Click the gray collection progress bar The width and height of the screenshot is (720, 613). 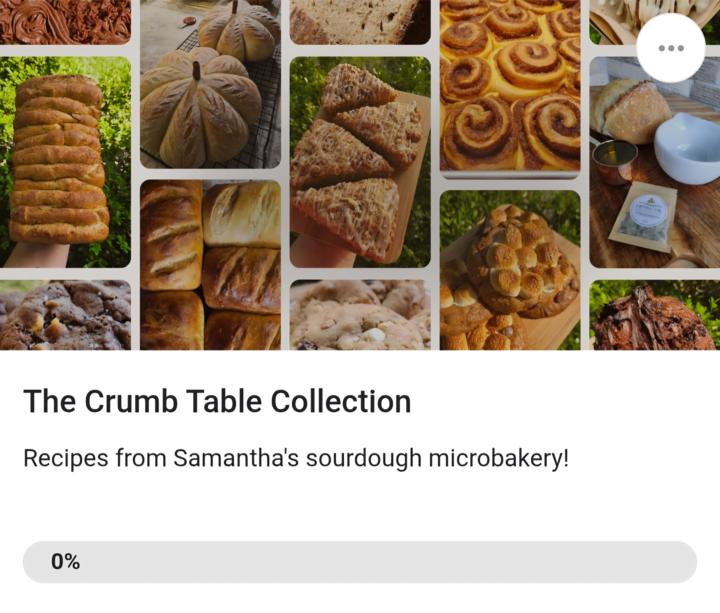360,562
